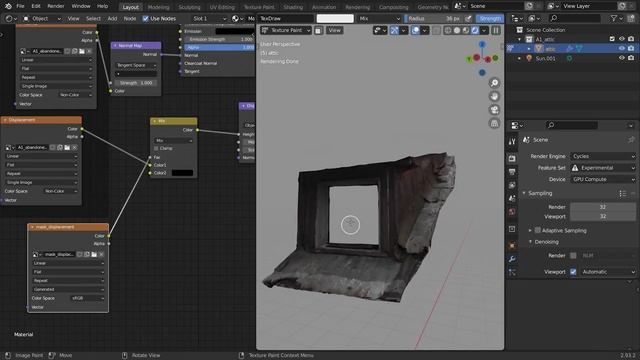Open sampling presets list icon
The width and height of the screenshot is (640, 360).
click(622, 193)
